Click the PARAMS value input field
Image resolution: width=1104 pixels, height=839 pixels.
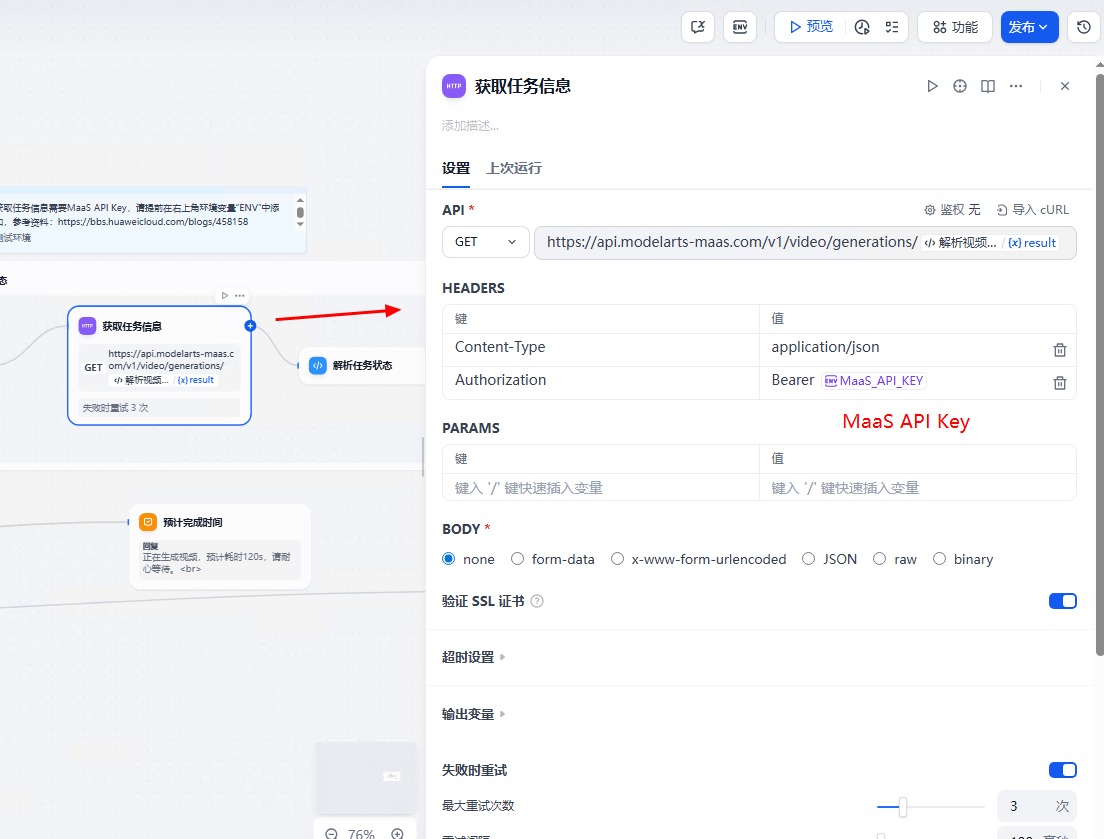[917, 488]
